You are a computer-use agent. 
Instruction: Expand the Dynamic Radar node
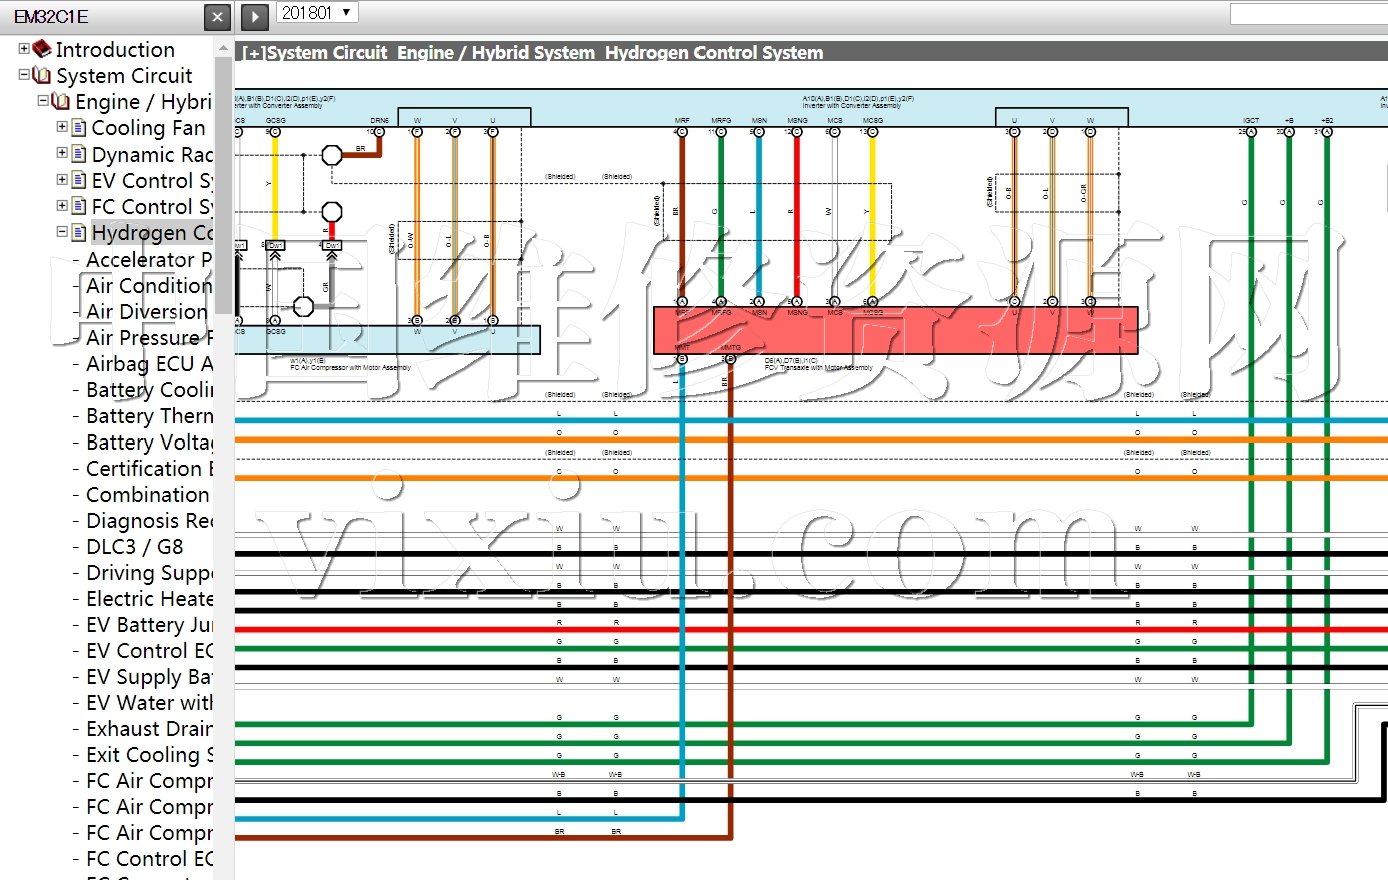point(62,153)
